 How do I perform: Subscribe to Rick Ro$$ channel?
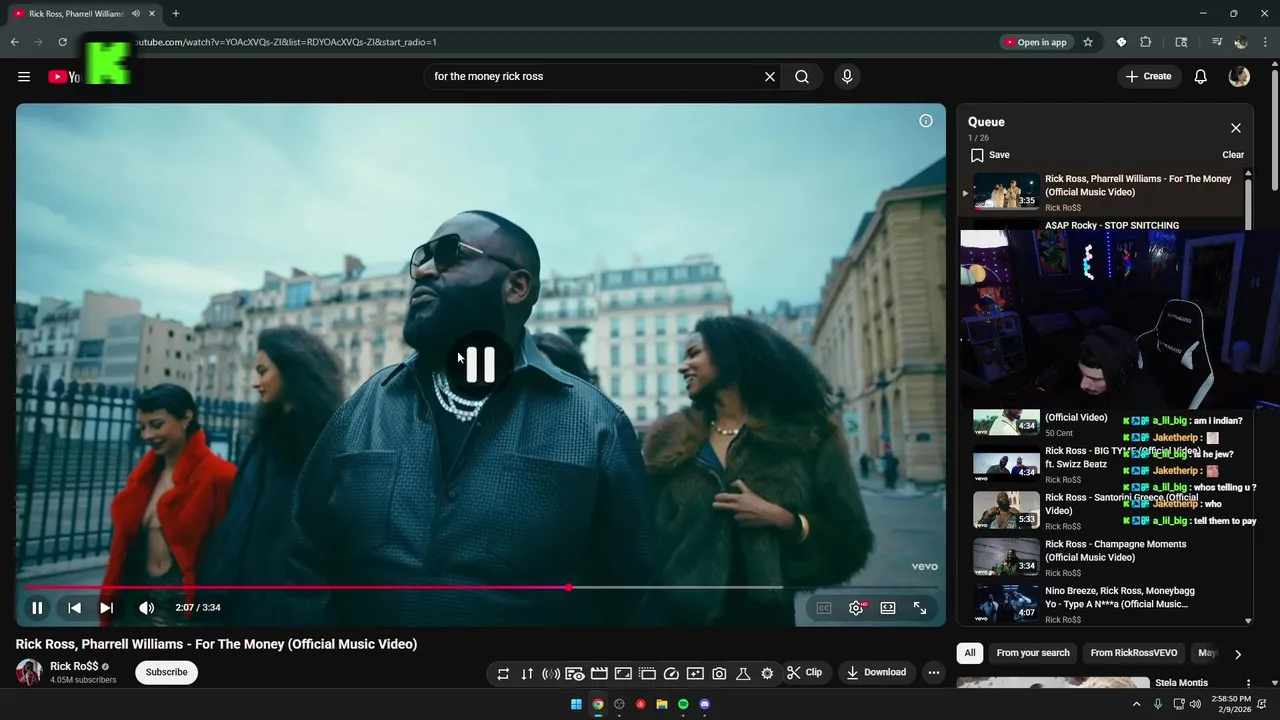166,672
